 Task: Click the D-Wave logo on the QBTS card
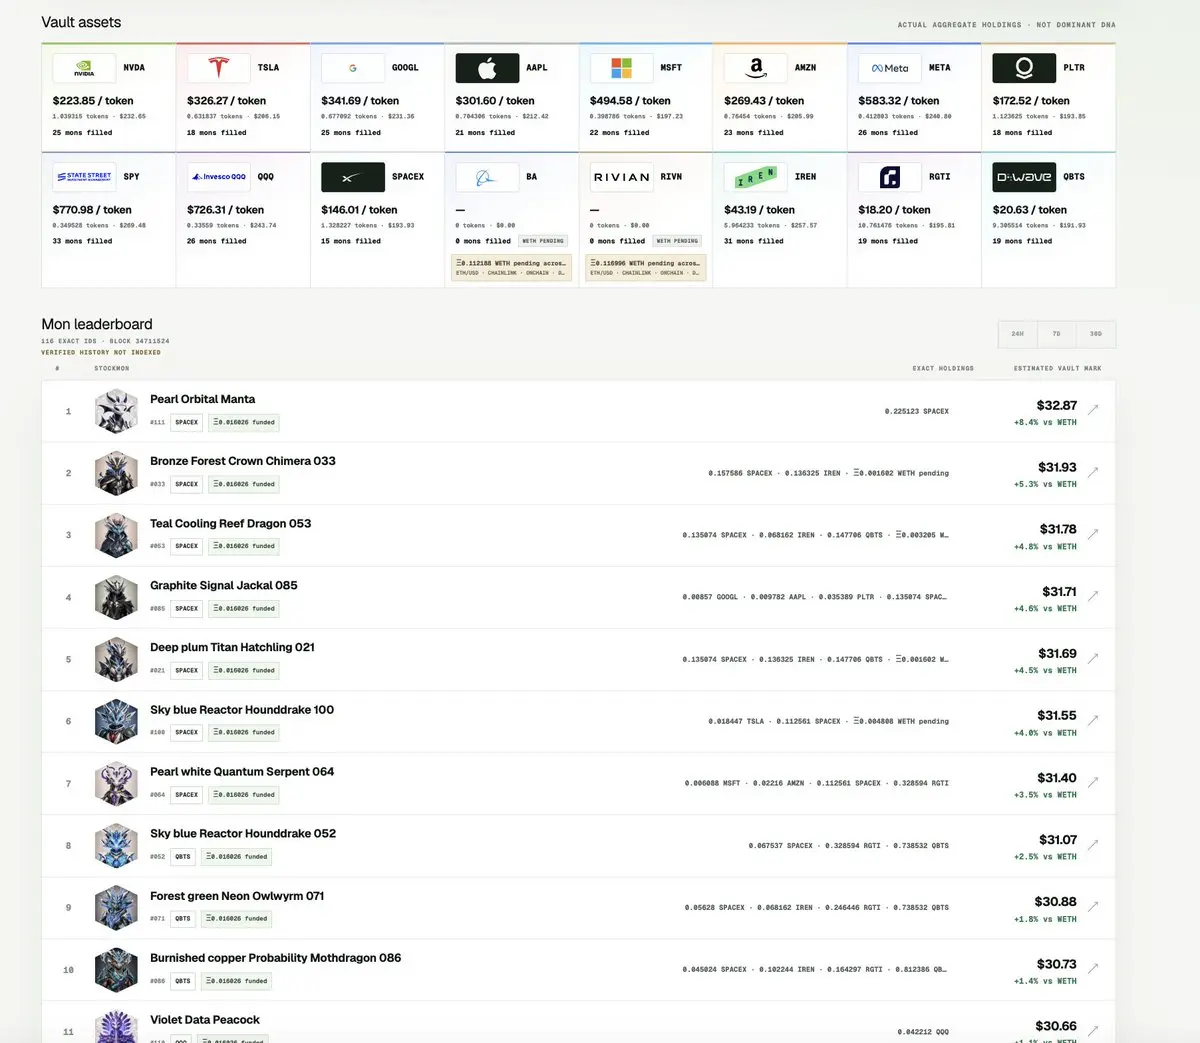[x=1024, y=177]
